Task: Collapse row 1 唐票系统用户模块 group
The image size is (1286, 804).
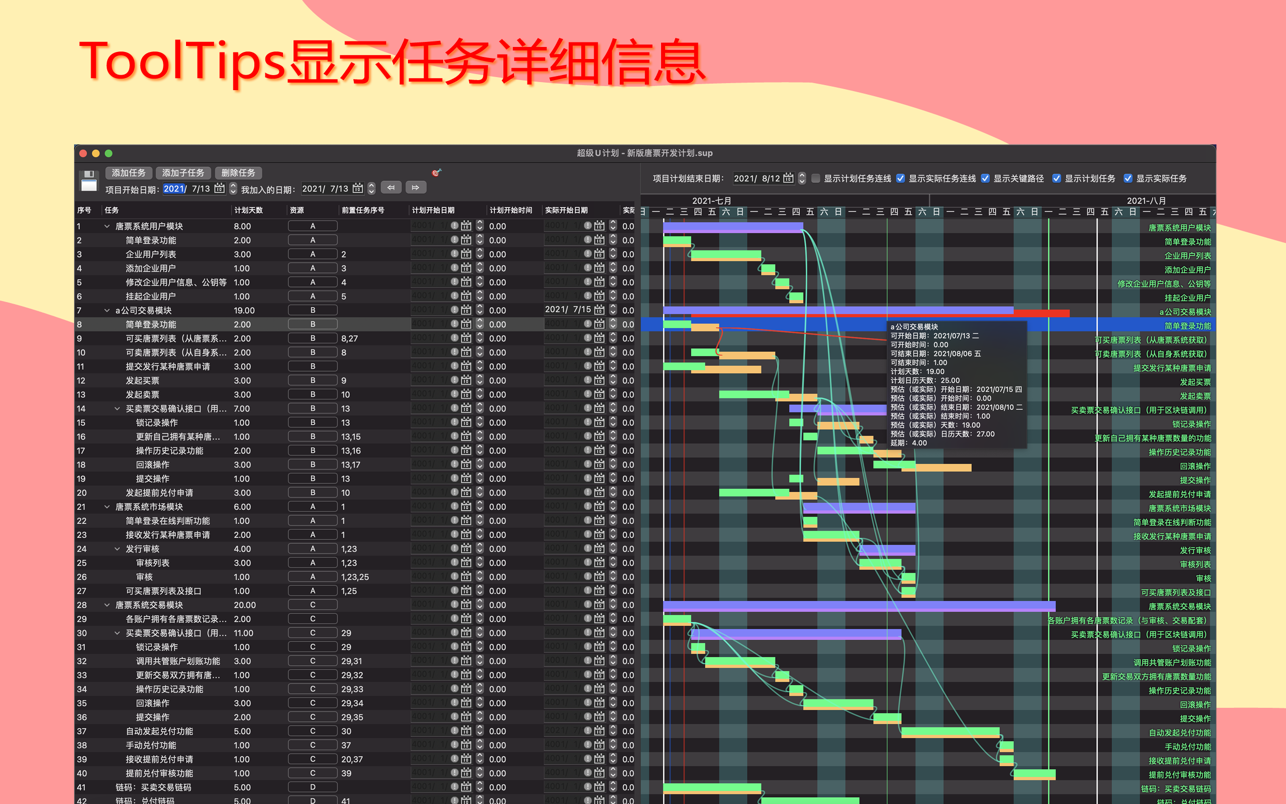Action: click(107, 227)
